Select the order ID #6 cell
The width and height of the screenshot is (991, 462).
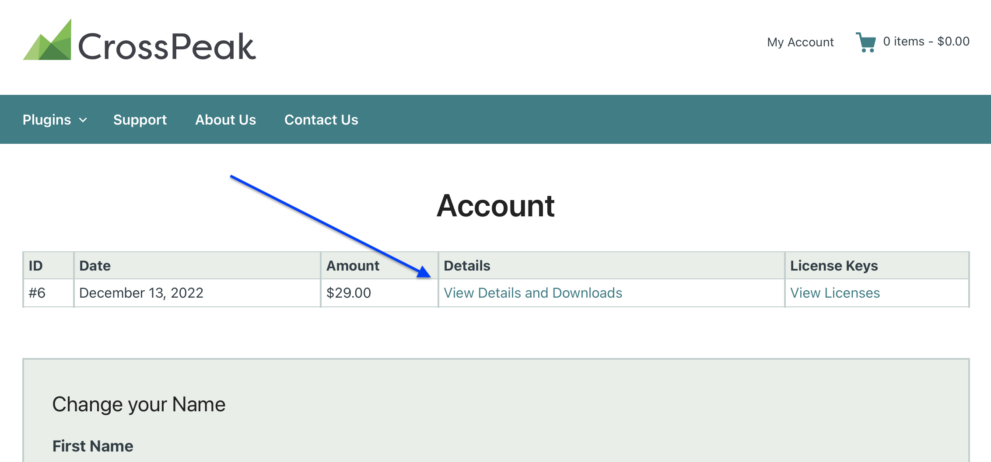pyautogui.click(x=37, y=293)
